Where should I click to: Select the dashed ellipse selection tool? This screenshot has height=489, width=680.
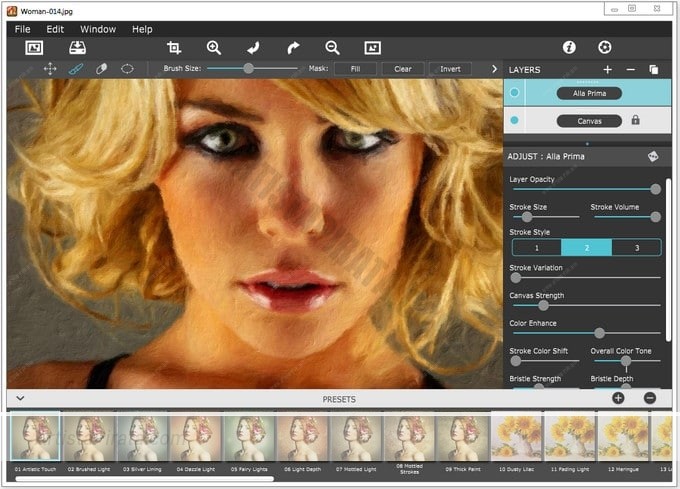point(127,68)
